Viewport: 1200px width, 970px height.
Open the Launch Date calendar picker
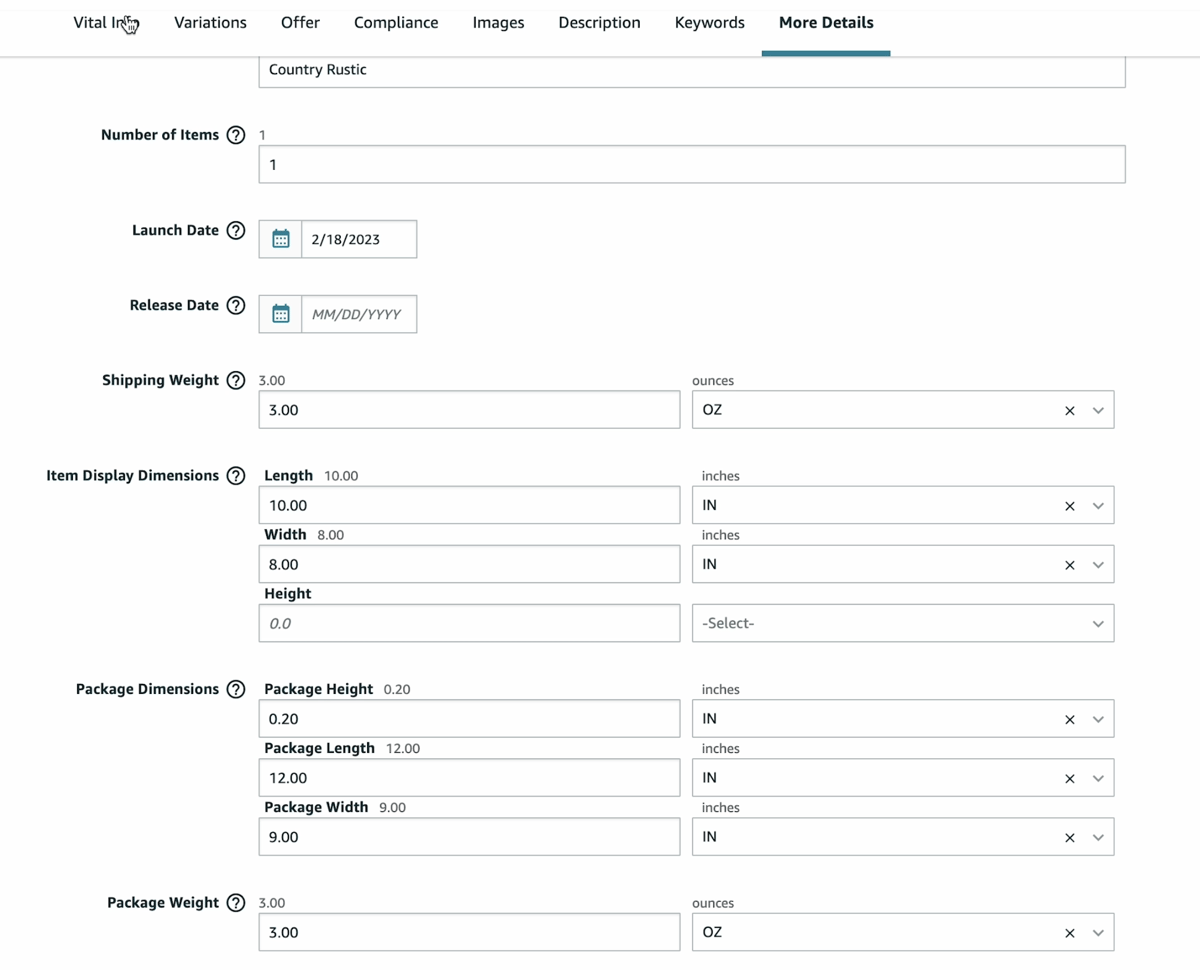click(280, 238)
